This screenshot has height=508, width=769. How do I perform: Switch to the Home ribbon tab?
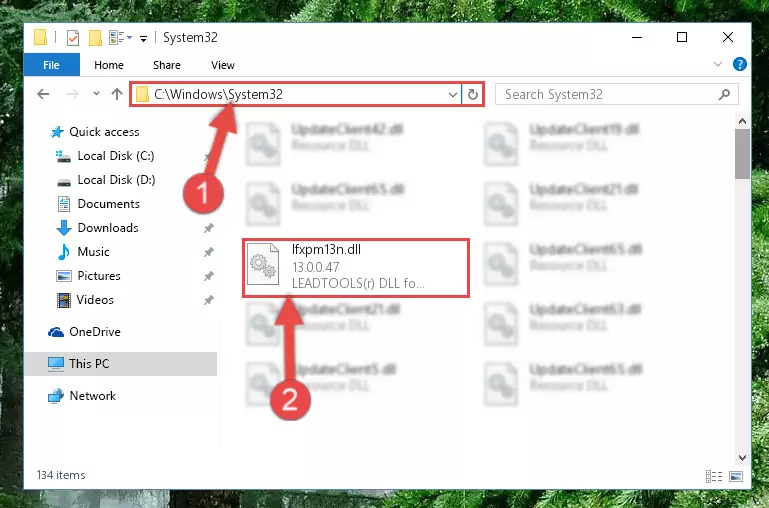pyautogui.click(x=109, y=65)
